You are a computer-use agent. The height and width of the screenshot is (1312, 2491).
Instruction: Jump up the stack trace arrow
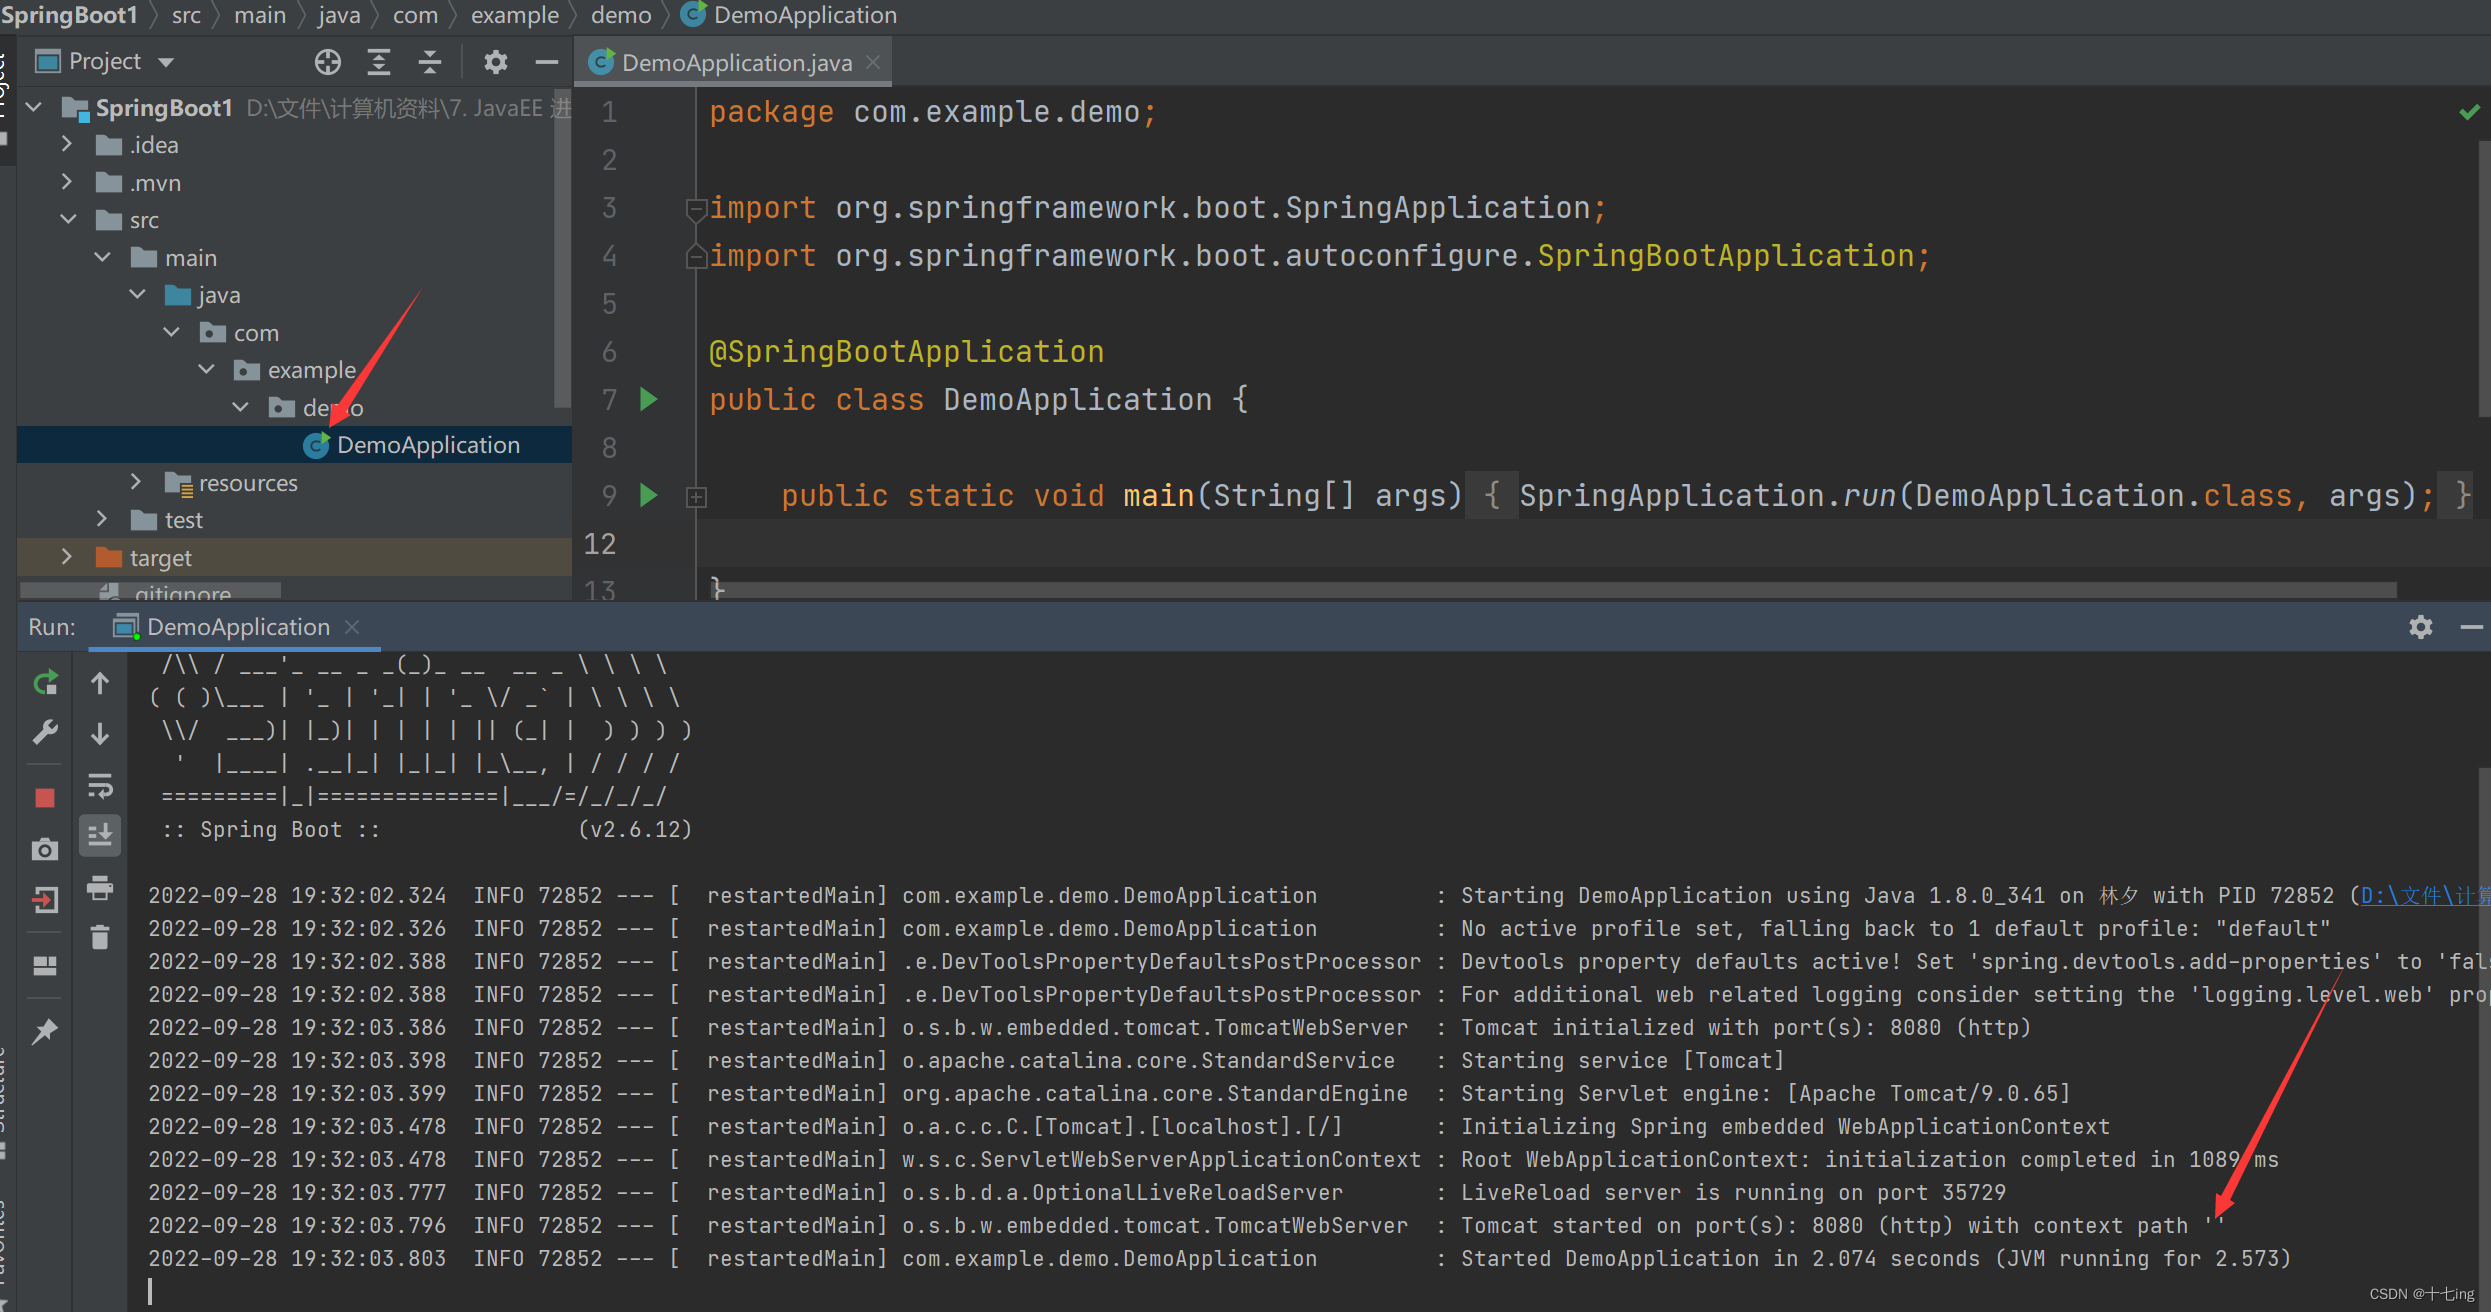click(x=100, y=683)
